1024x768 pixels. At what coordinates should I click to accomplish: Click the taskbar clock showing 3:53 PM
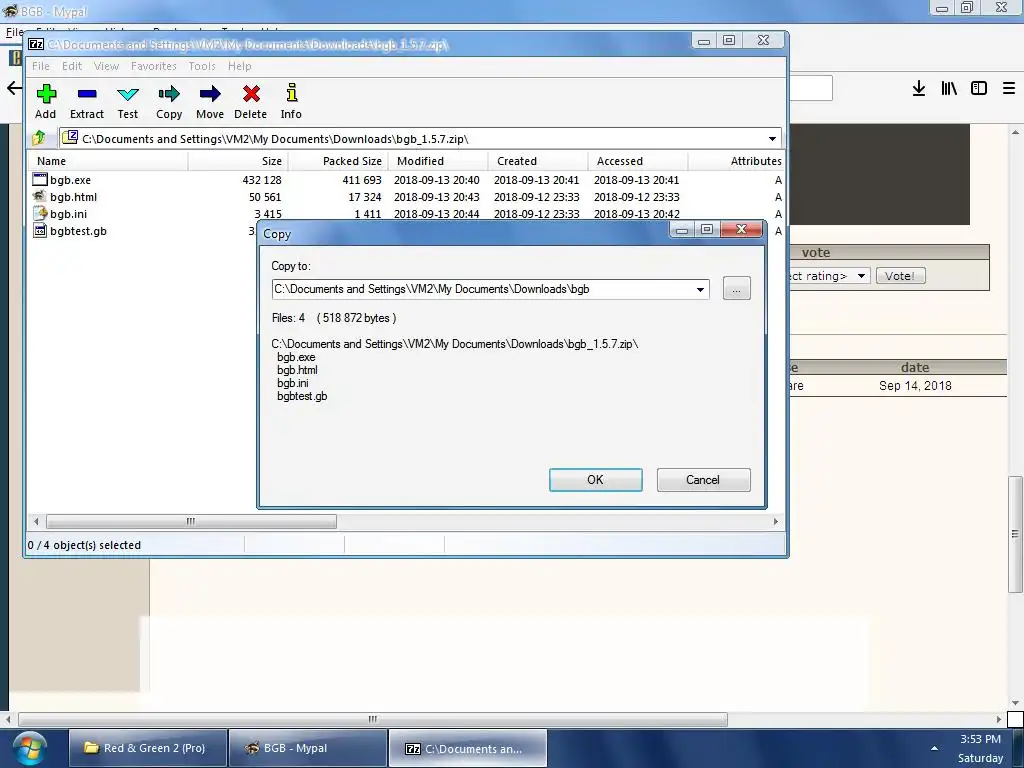tap(980, 739)
